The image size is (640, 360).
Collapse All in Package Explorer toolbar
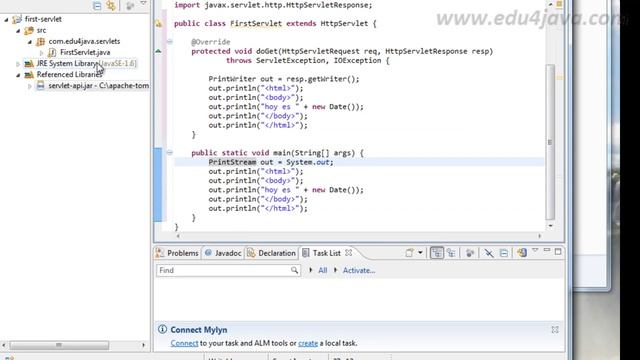97,5
